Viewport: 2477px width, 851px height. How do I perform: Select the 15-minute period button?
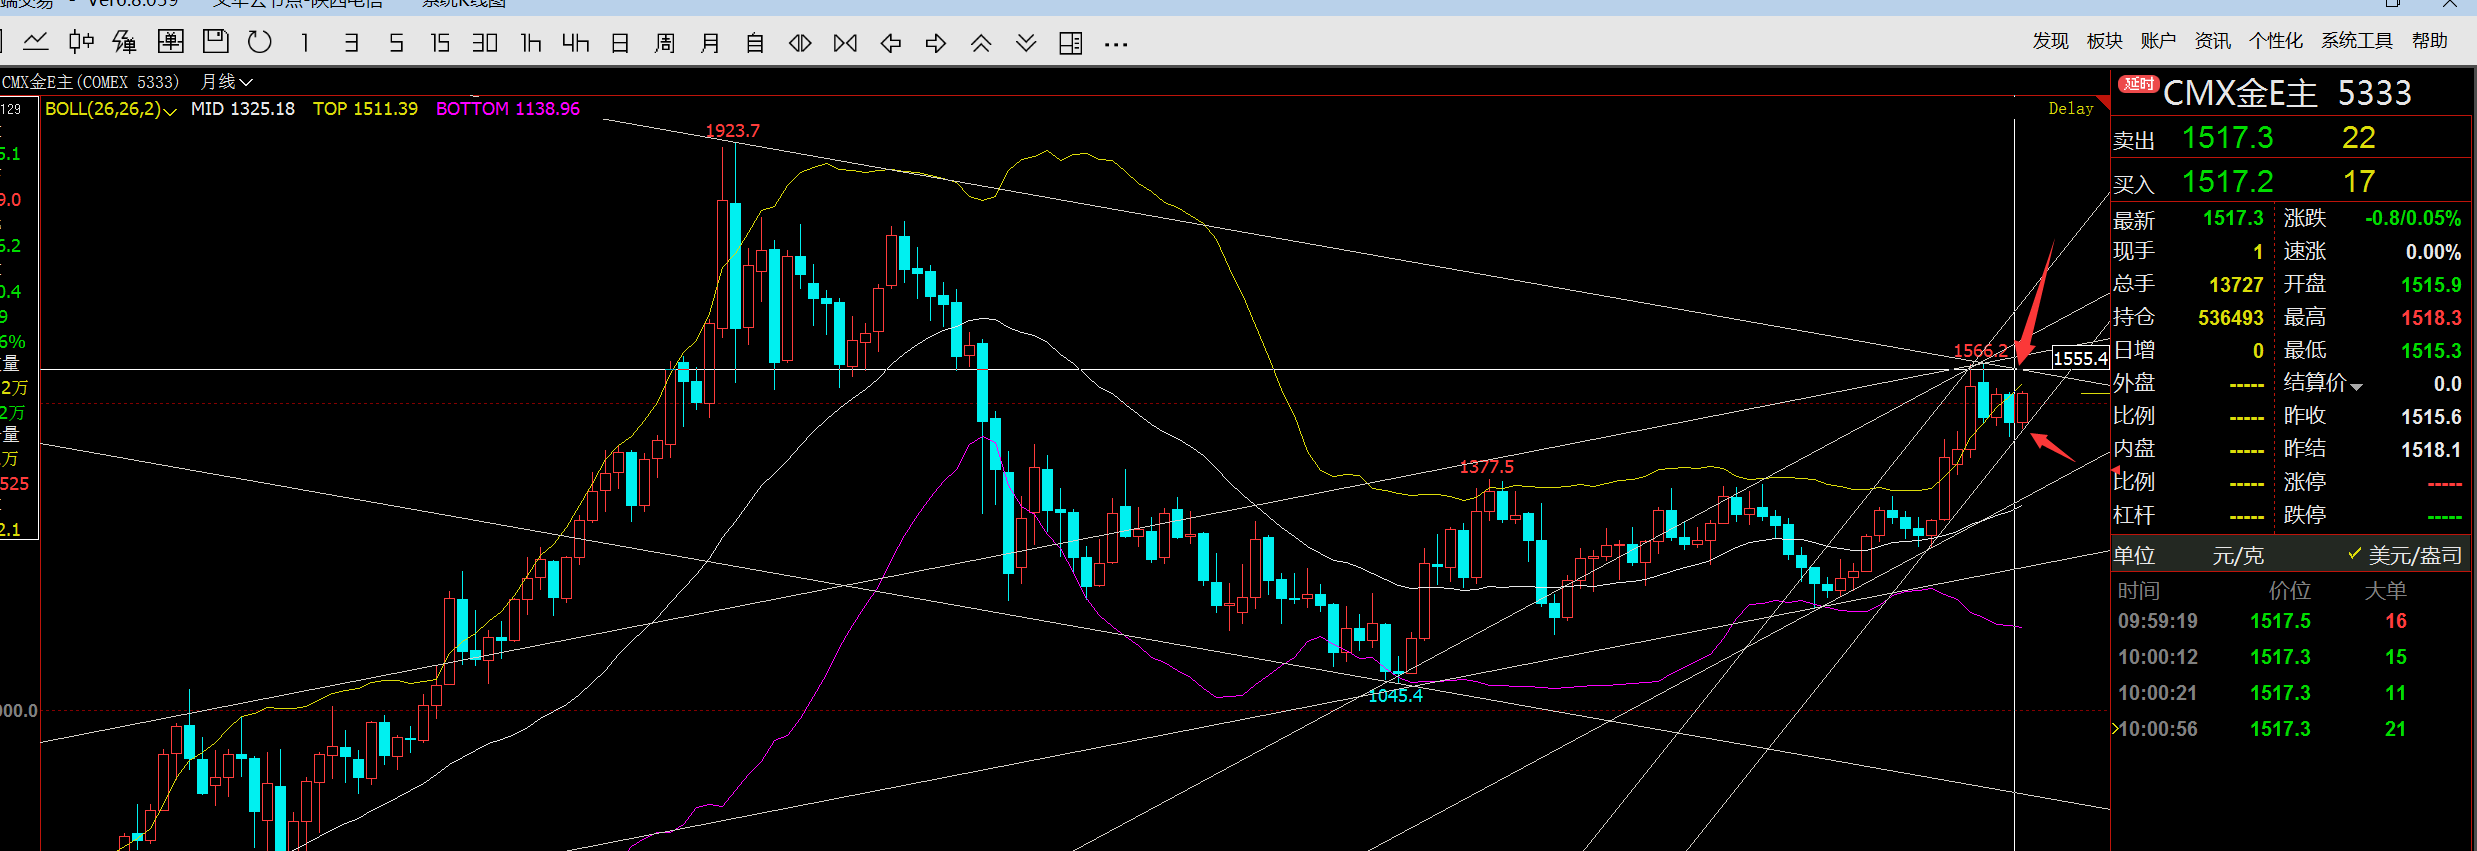point(440,43)
